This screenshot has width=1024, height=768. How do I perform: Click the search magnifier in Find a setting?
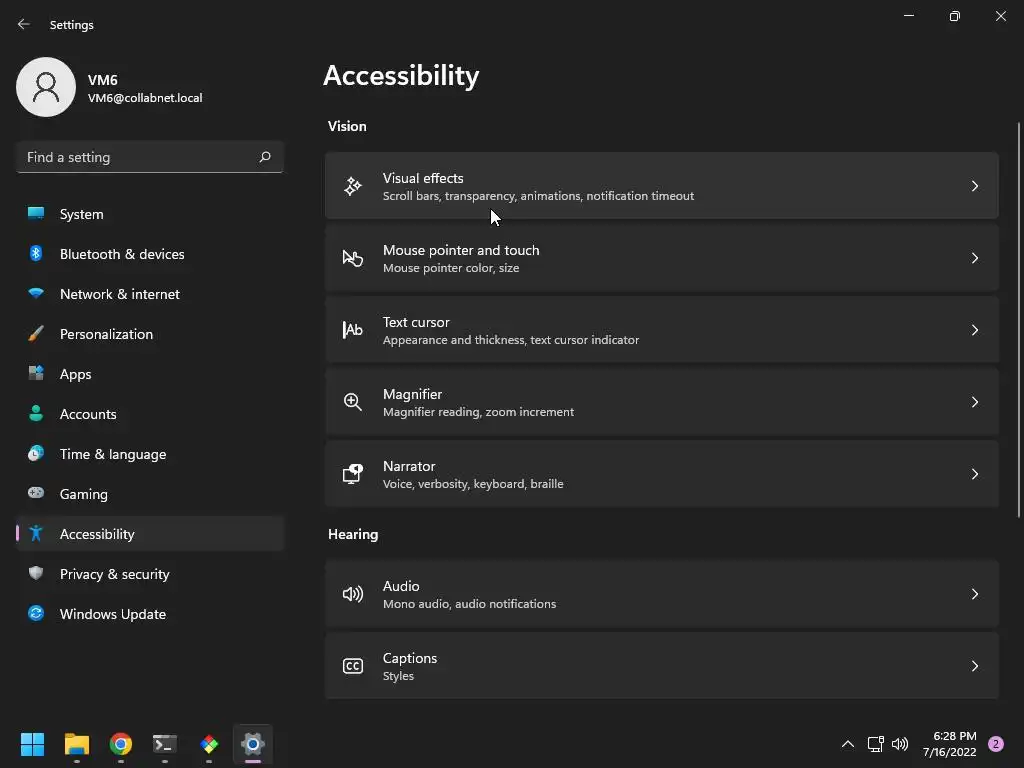tap(265, 157)
